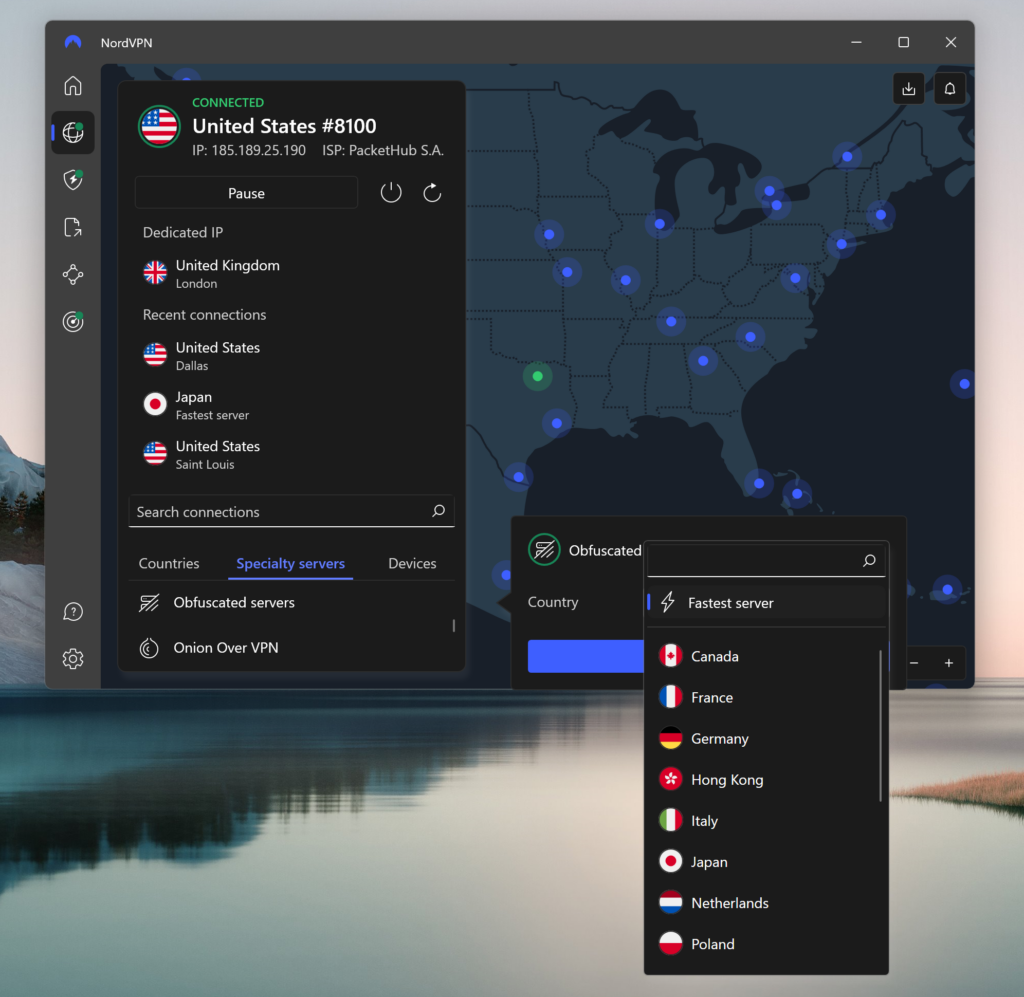Maximize the NordVPN window
The width and height of the screenshot is (1024, 997).
[x=903, y=42]
